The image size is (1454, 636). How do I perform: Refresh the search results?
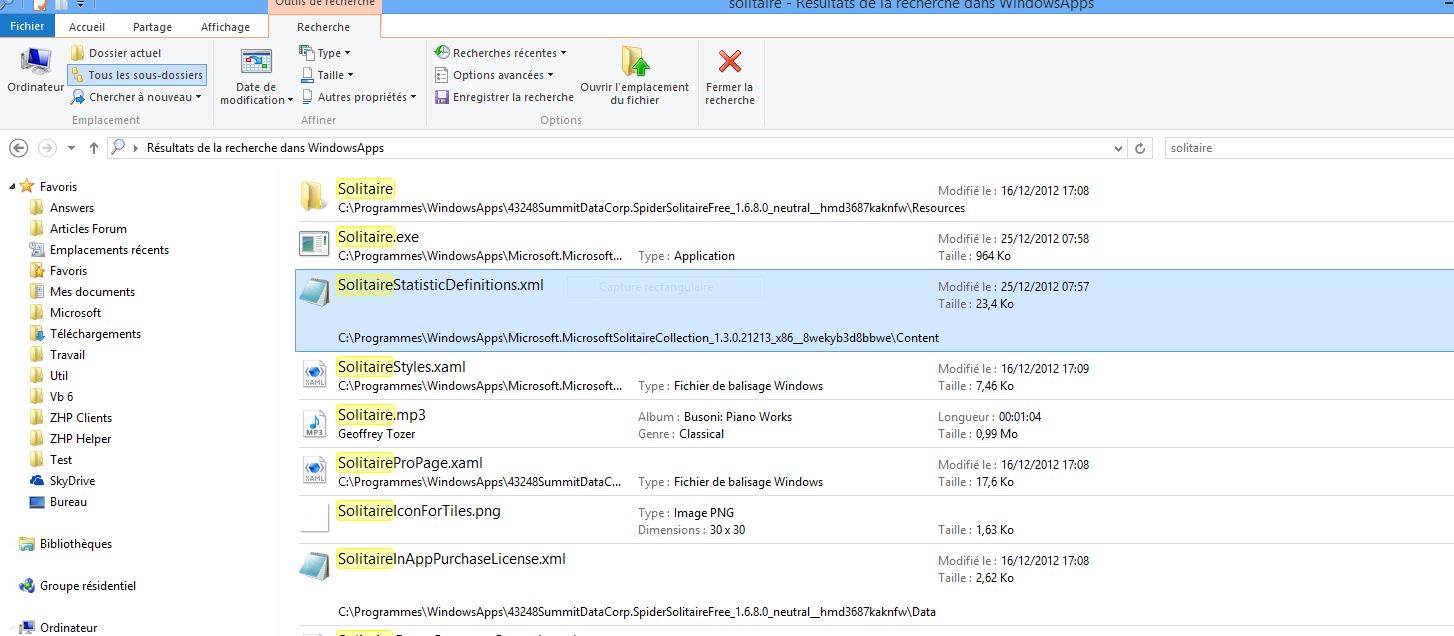[1139, 148]
